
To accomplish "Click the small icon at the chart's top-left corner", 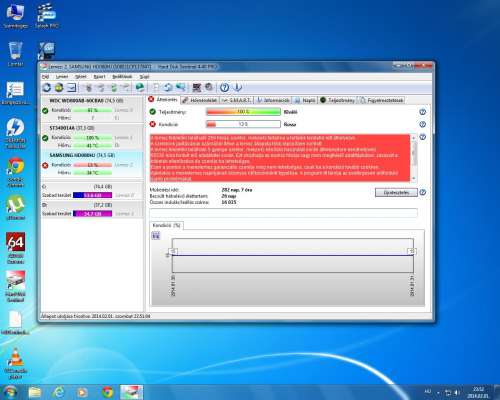I will click(156, 236).
